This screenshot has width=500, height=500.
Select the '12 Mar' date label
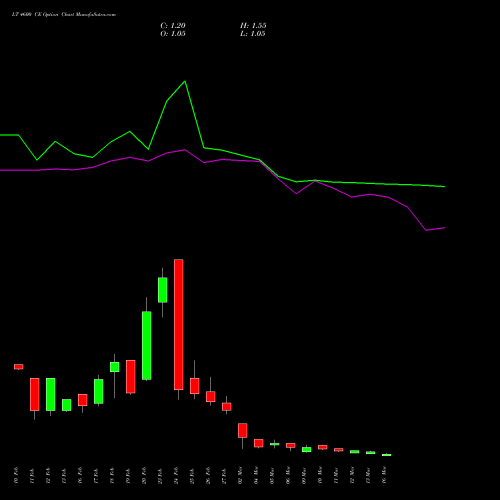353,475
